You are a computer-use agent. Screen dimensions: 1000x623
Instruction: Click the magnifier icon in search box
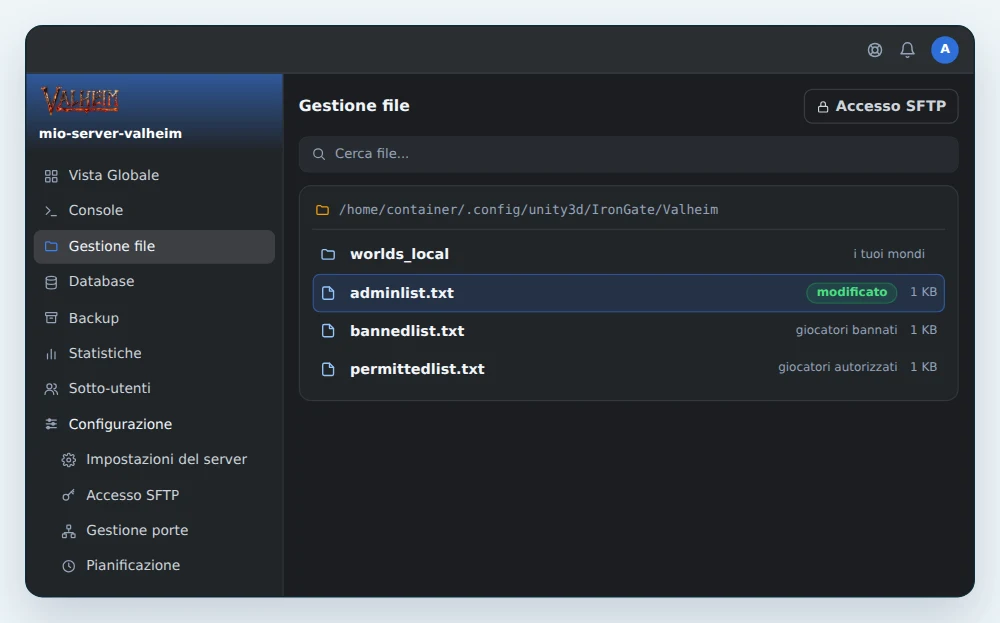(319, 154)
